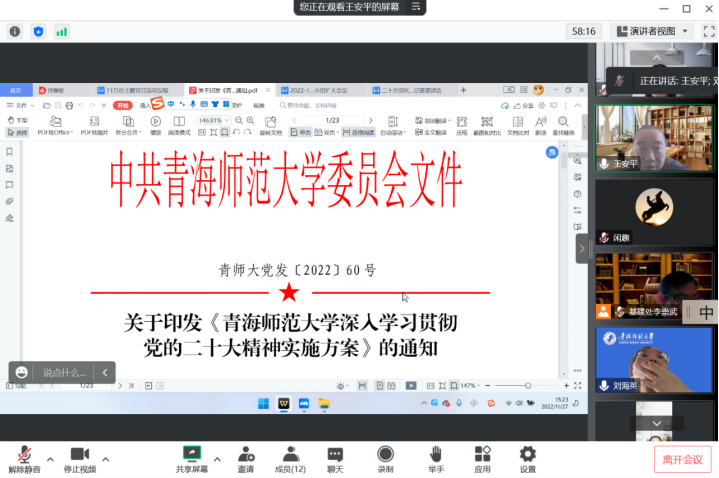Open the 聊天 chat panel
This screenshot has width=719, height=478.
[x=335, y=460]
